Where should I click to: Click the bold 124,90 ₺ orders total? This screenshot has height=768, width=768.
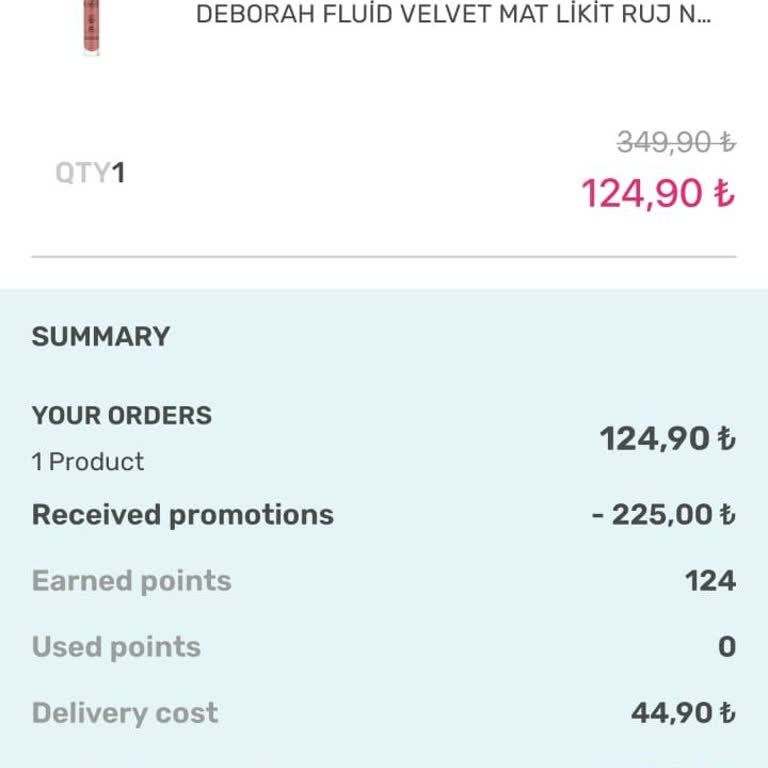point(667,438)
